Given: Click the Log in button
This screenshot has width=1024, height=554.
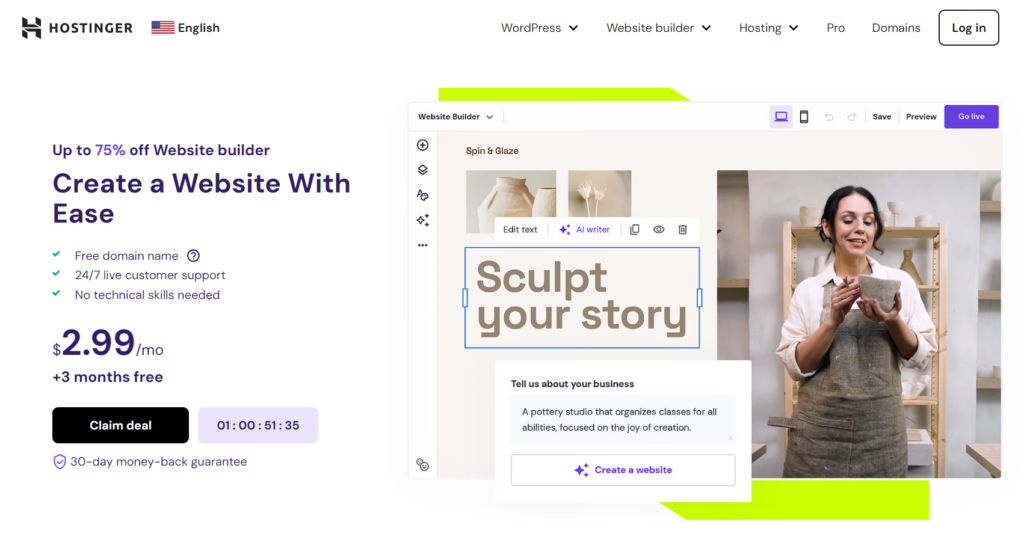Looking at the screenshot, I should tap(968, 27).
